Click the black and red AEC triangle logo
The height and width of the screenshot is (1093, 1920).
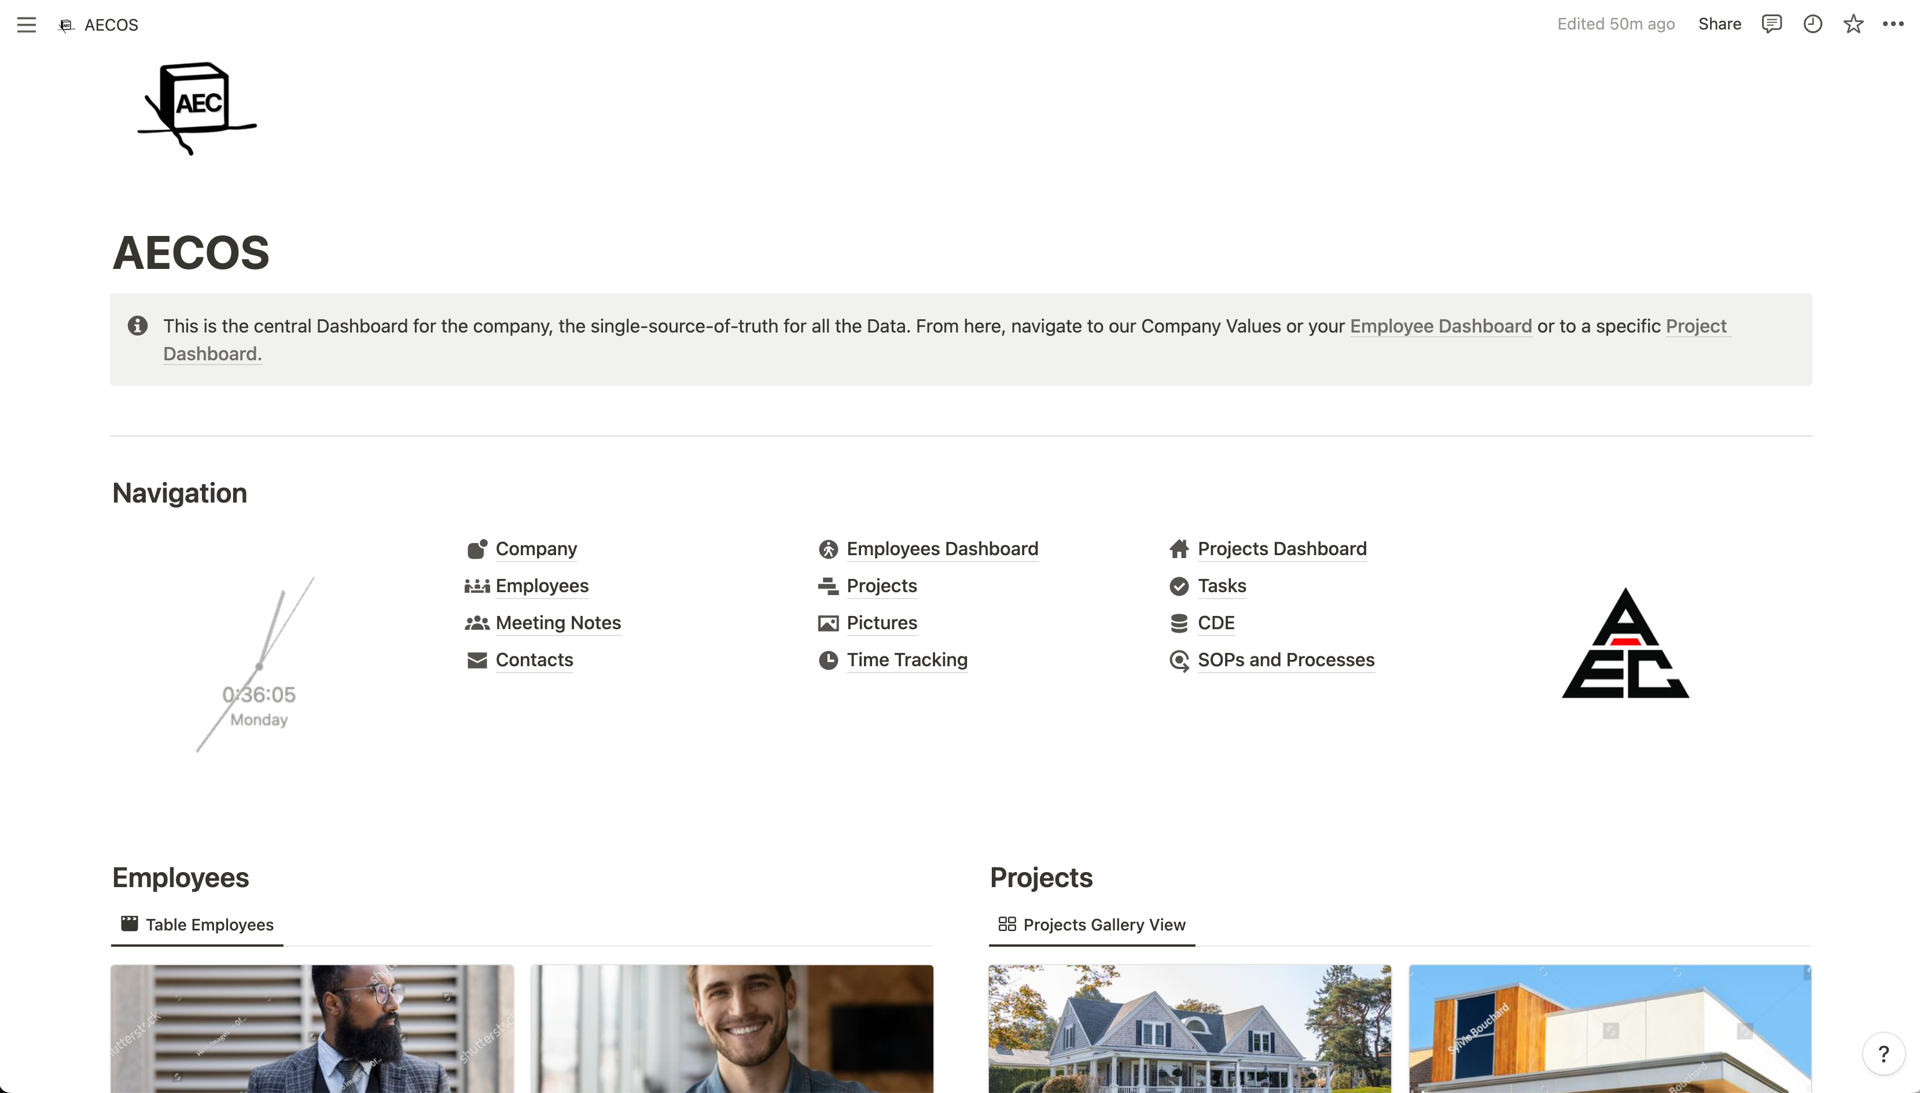coord(1625,643)
